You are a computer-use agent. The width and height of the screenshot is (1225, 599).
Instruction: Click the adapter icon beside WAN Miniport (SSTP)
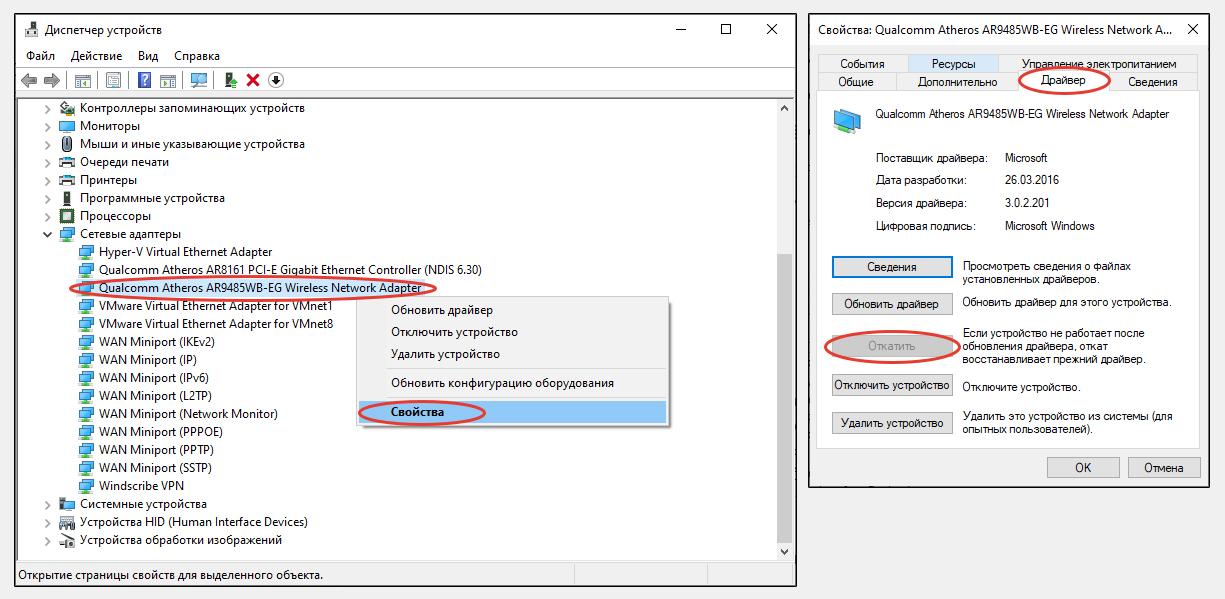click(x=87, y=468)
